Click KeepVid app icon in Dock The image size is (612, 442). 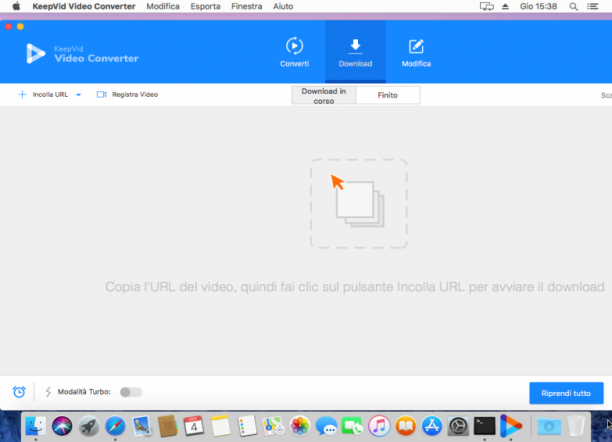click(511, 426)
